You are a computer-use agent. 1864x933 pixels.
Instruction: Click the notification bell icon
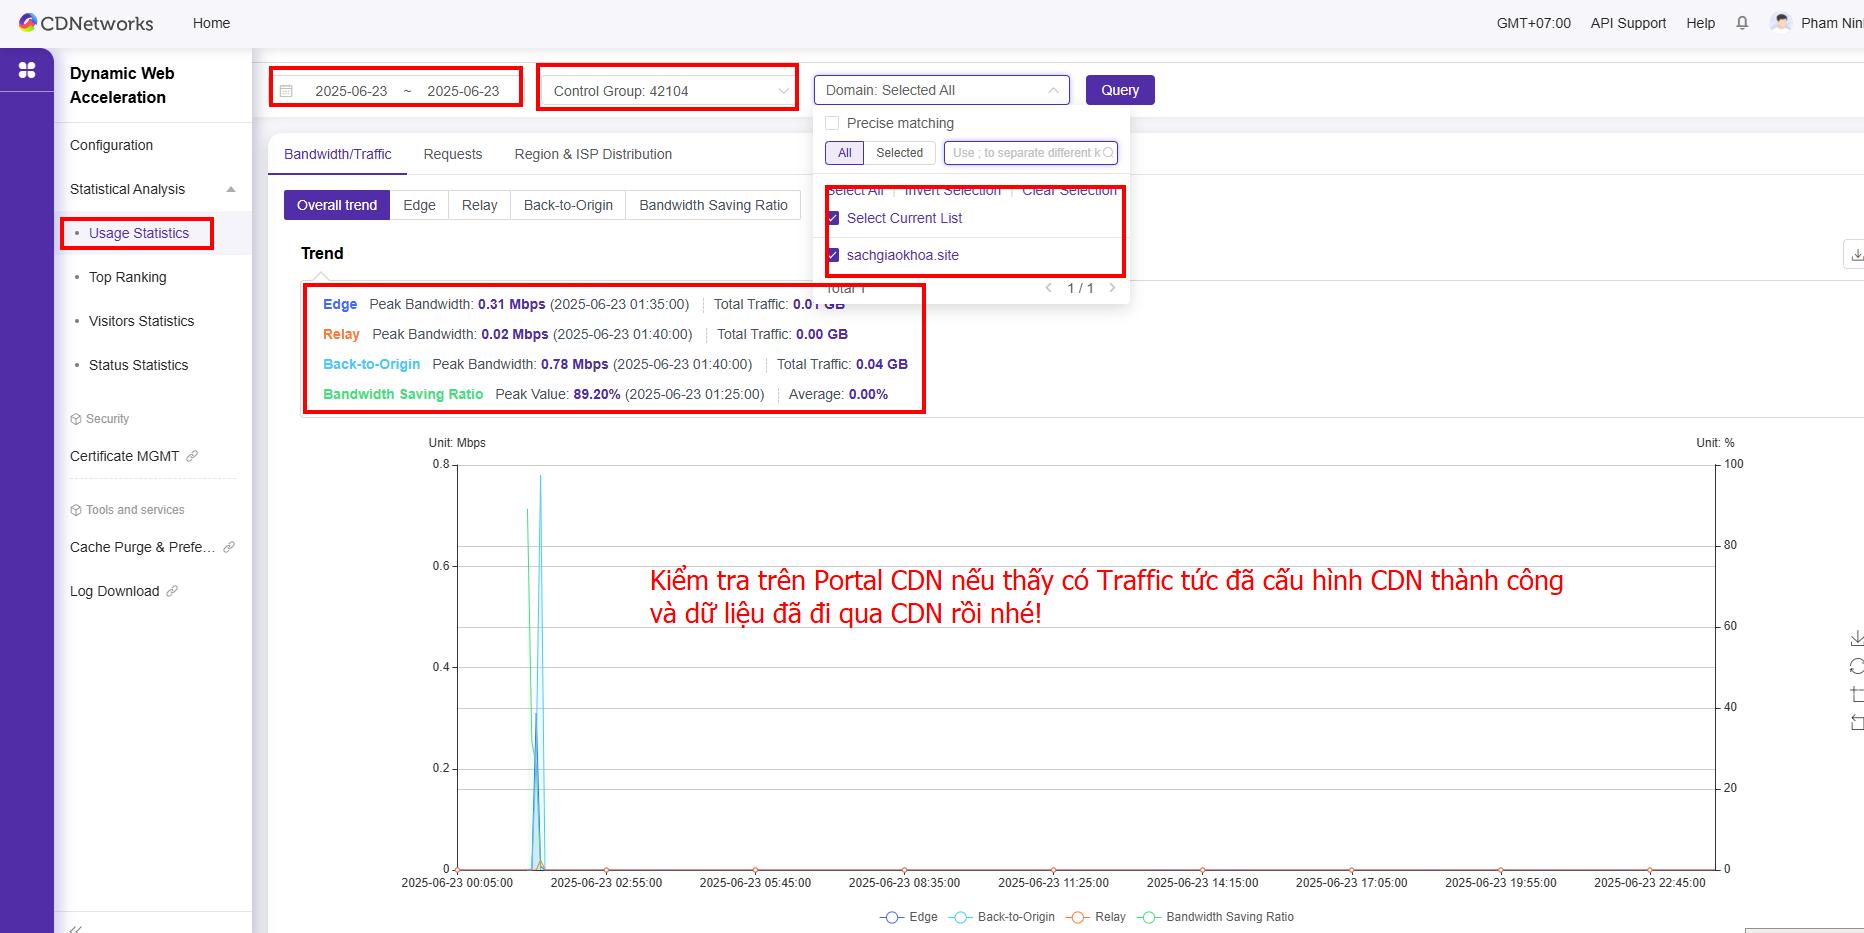(x=1742, y=23)
